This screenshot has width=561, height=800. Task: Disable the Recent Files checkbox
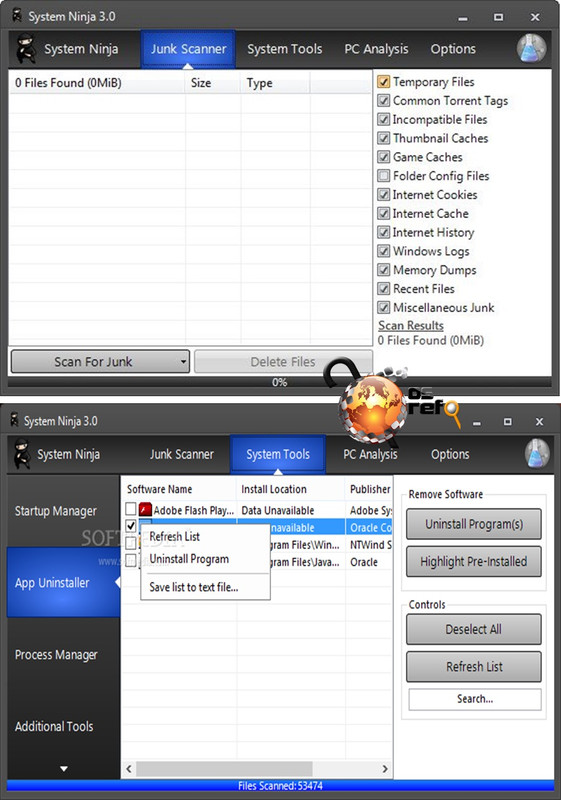(384, 289)
